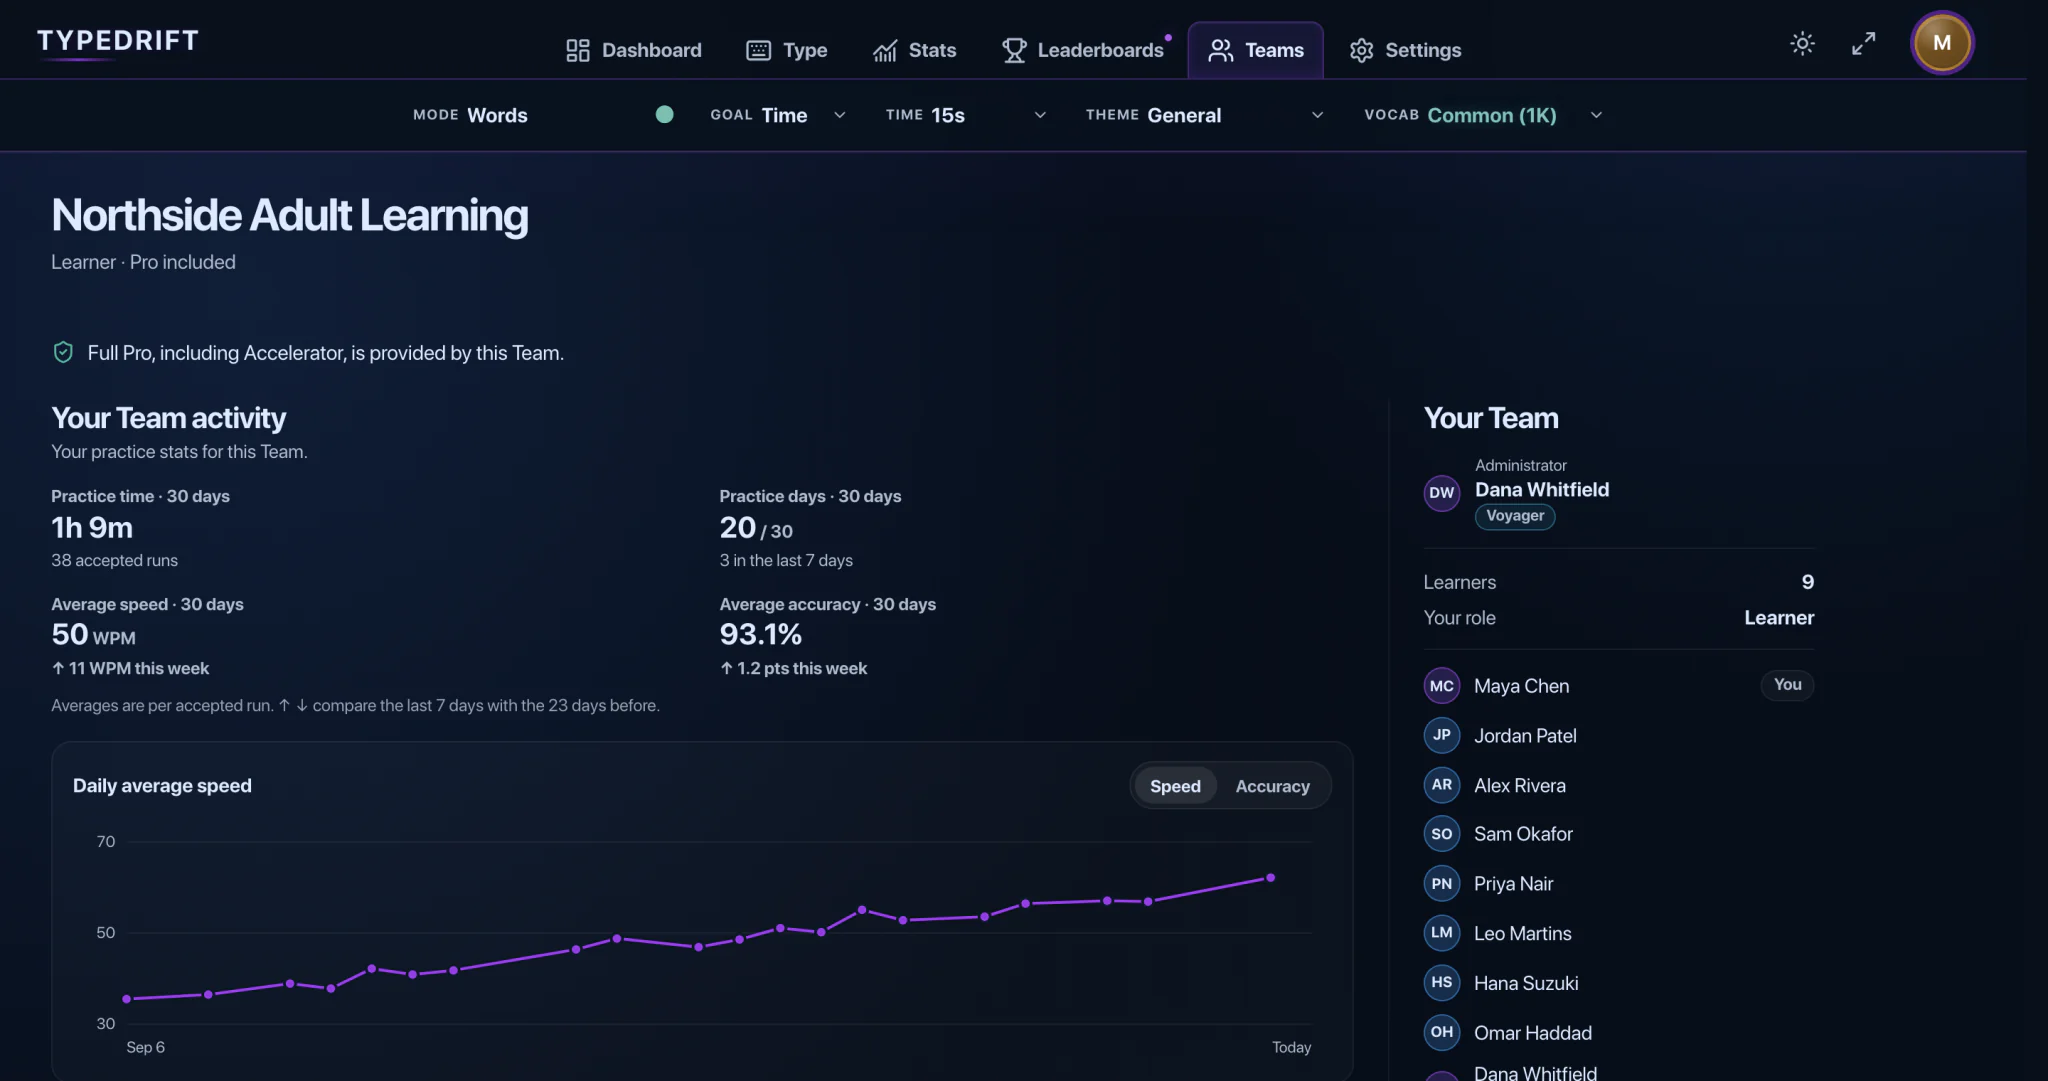The height and width of the screenshot is (1081, 2048).
Task: Click the 50 WPM average speed
Action: [93, 634]
